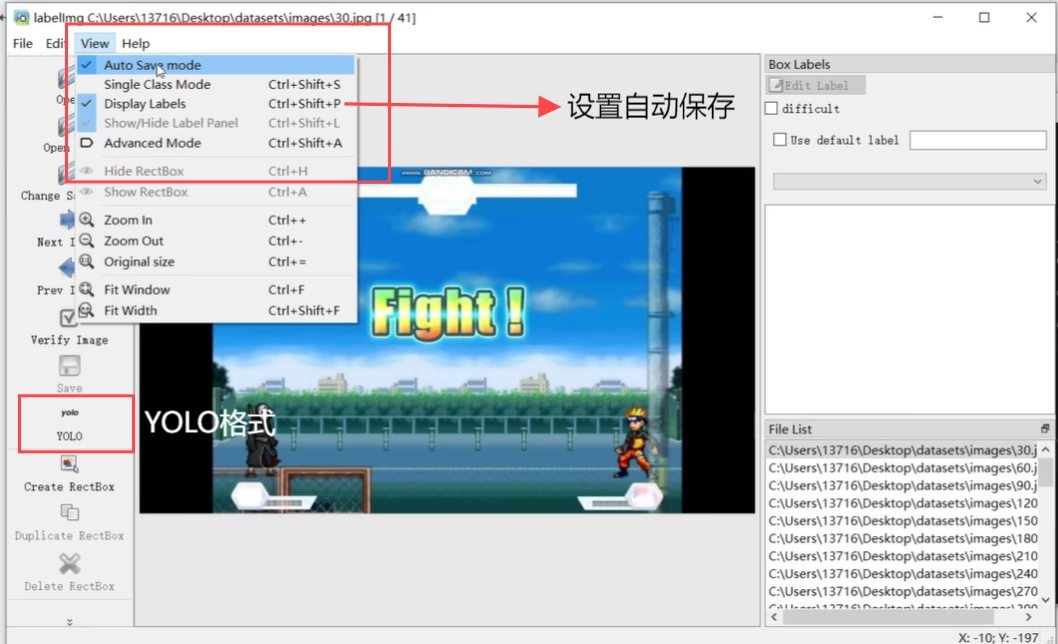Choose Fit Window from View menu
The image size is (1058, 644).
137,290
